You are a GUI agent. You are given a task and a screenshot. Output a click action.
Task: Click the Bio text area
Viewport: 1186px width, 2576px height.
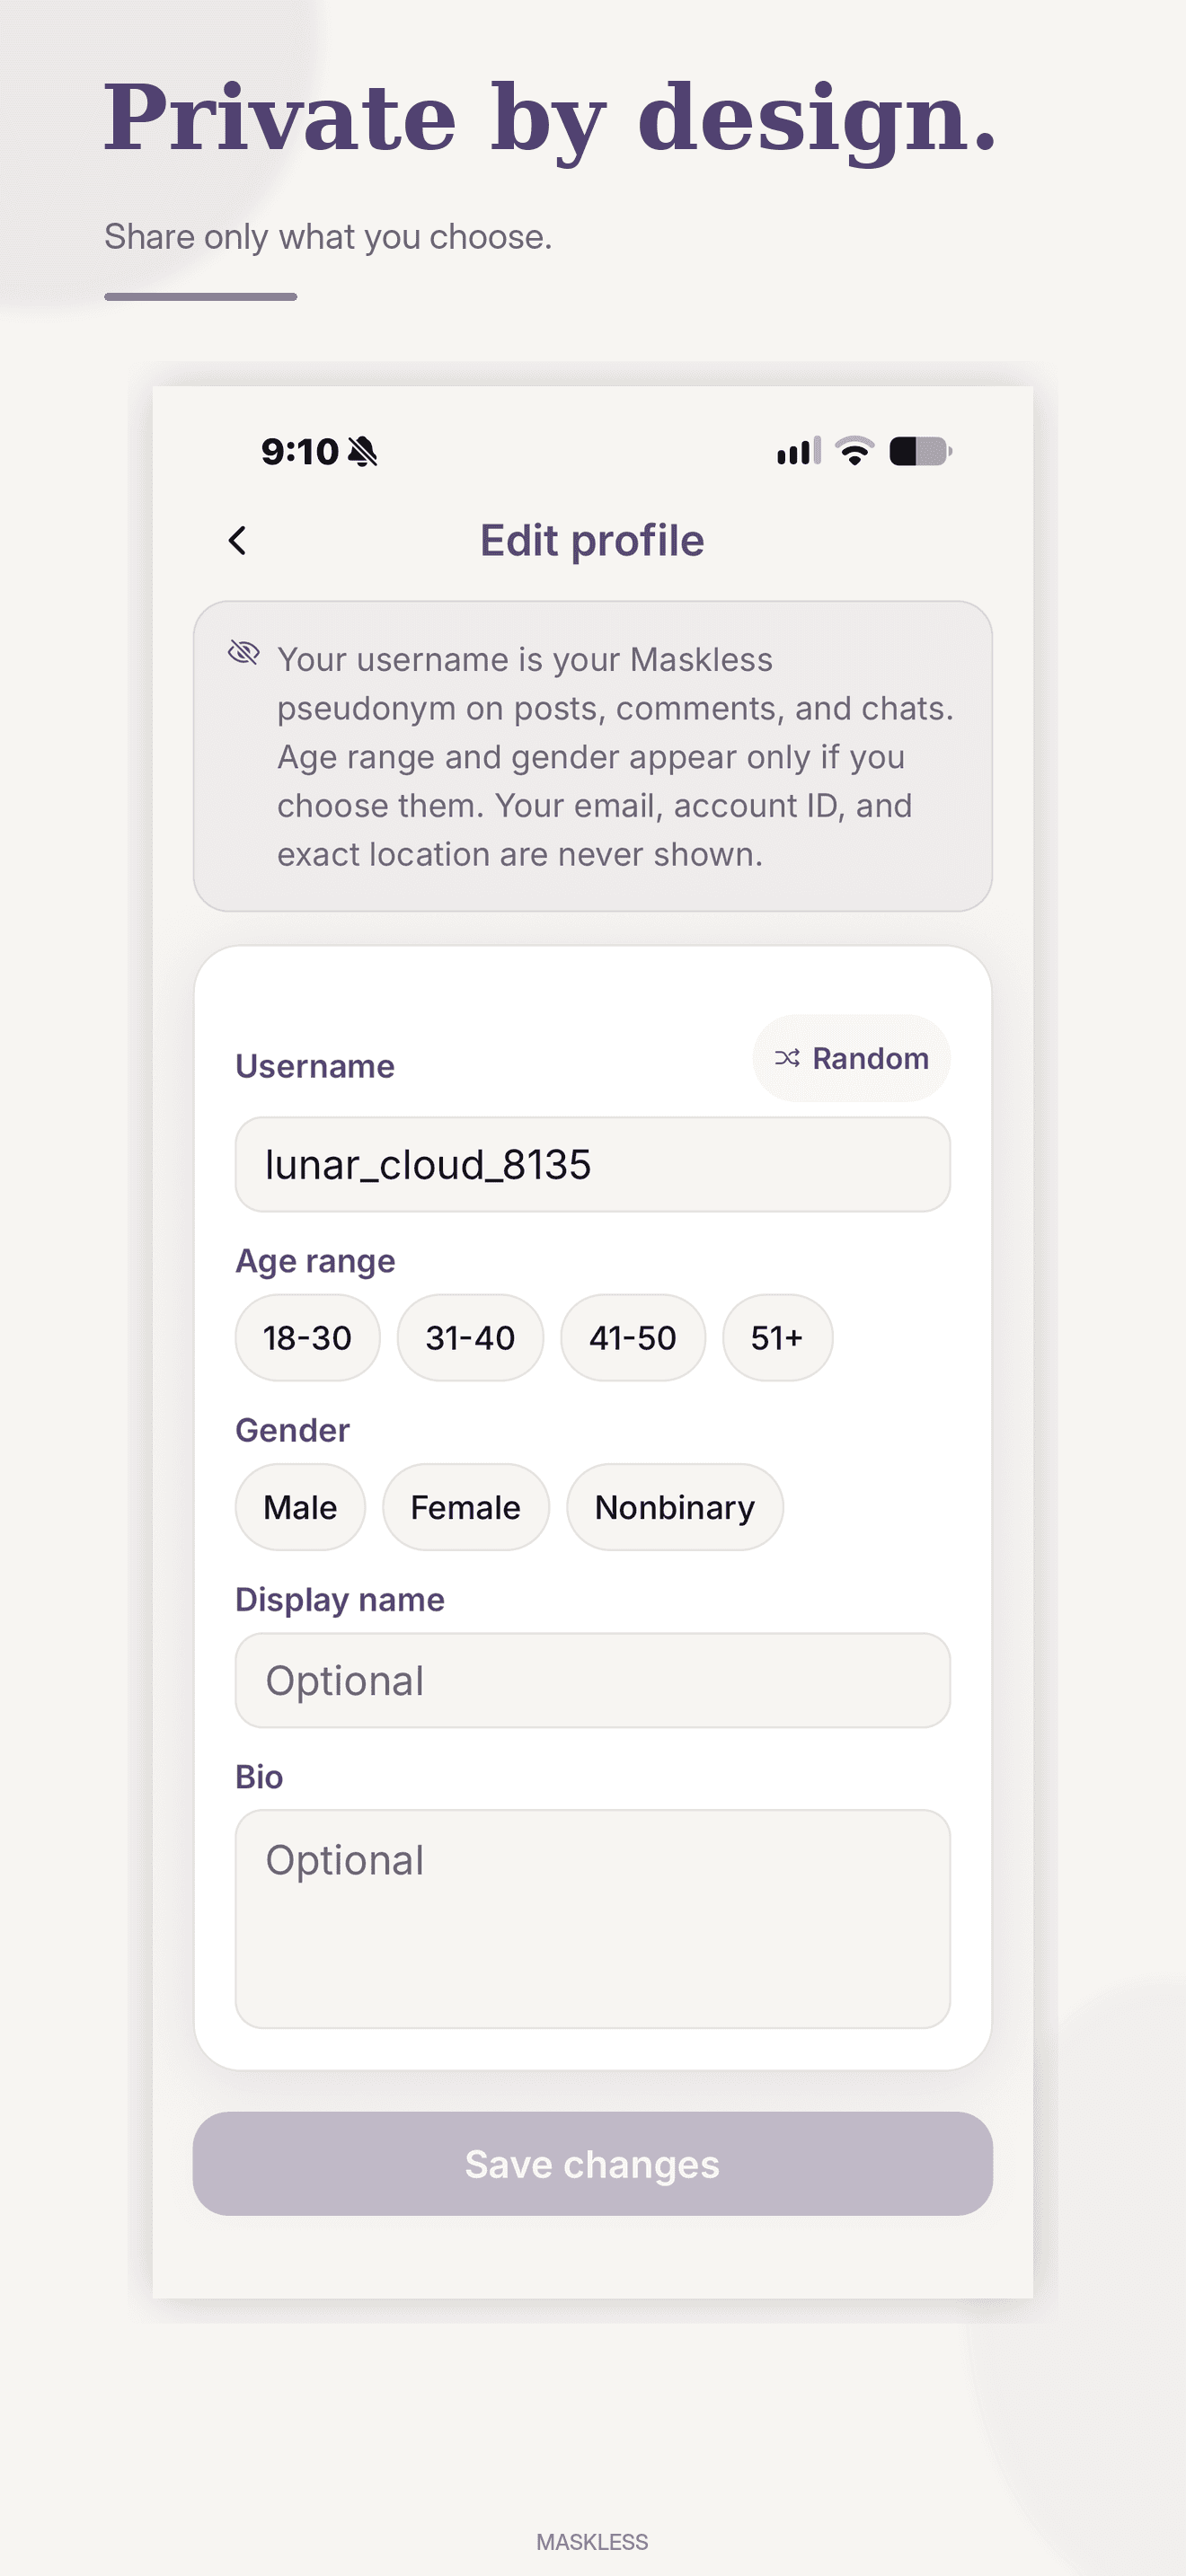[593, 1918]
